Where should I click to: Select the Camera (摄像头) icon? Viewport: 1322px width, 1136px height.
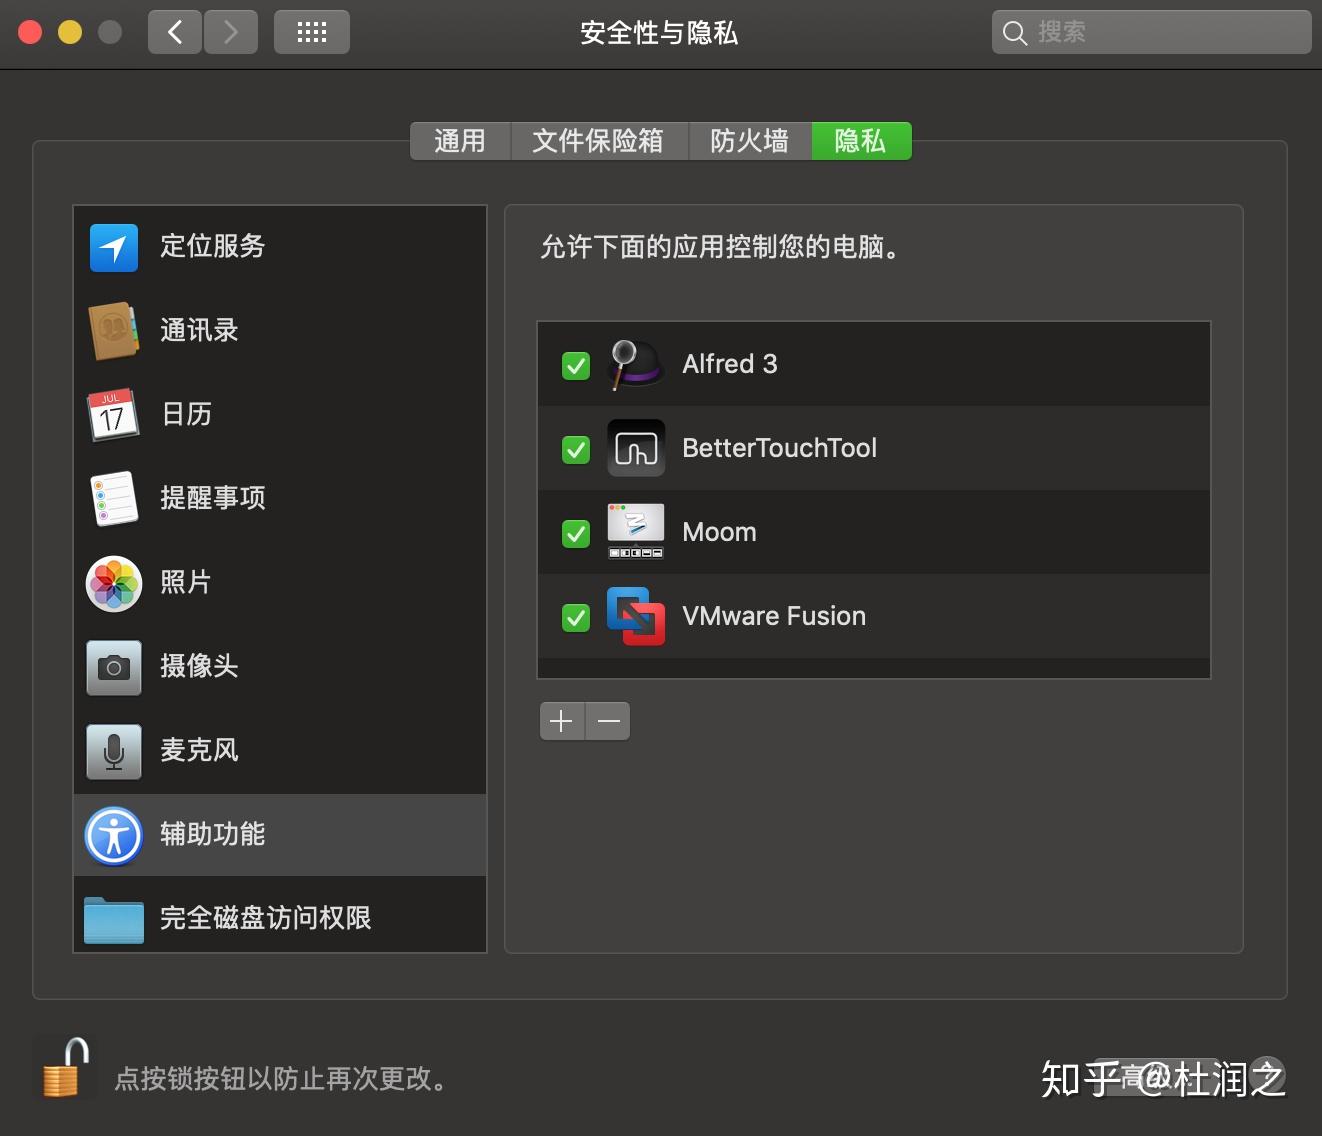[x=114, y=667]
